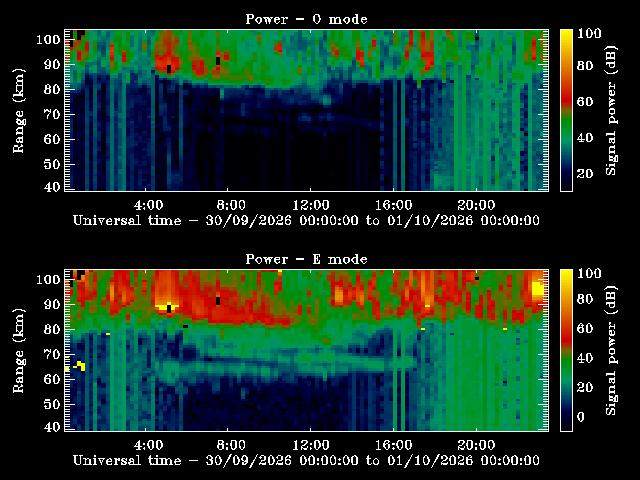This screenshot has height=480, width=640.
Task: Click the 8:00 tick label under O mode plot
Action: point(231,204)
